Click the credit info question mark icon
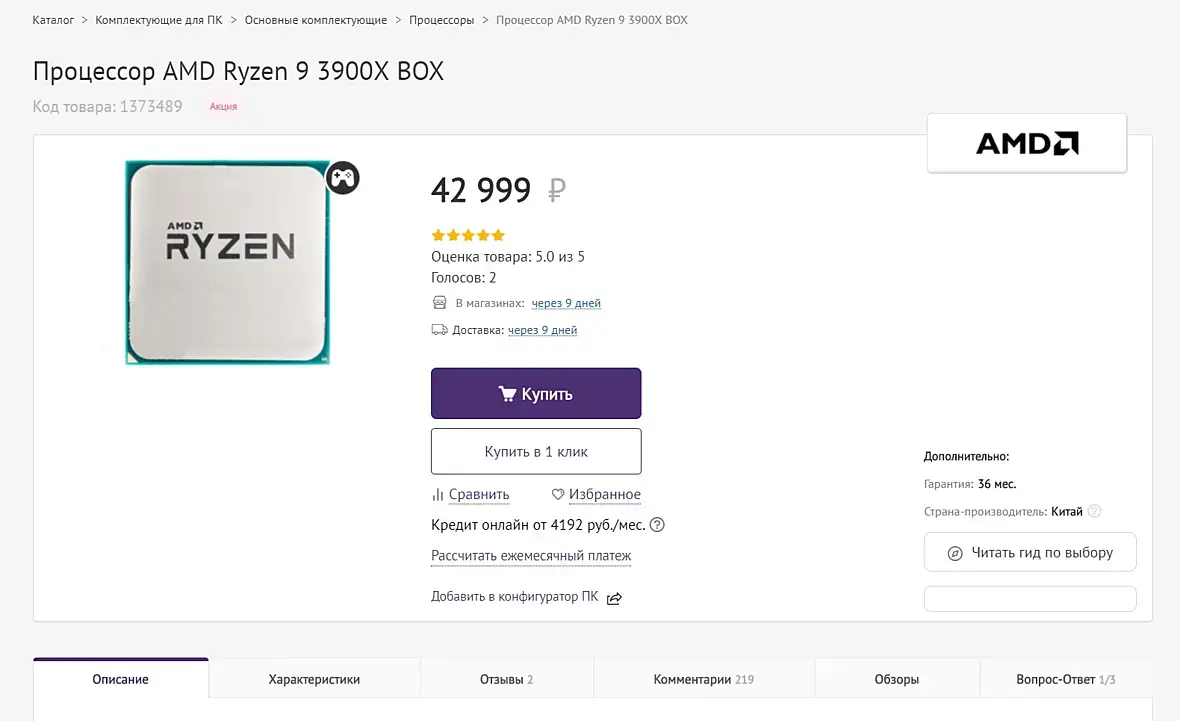Viewport: 1180px width, 721px height. [657, 525]
